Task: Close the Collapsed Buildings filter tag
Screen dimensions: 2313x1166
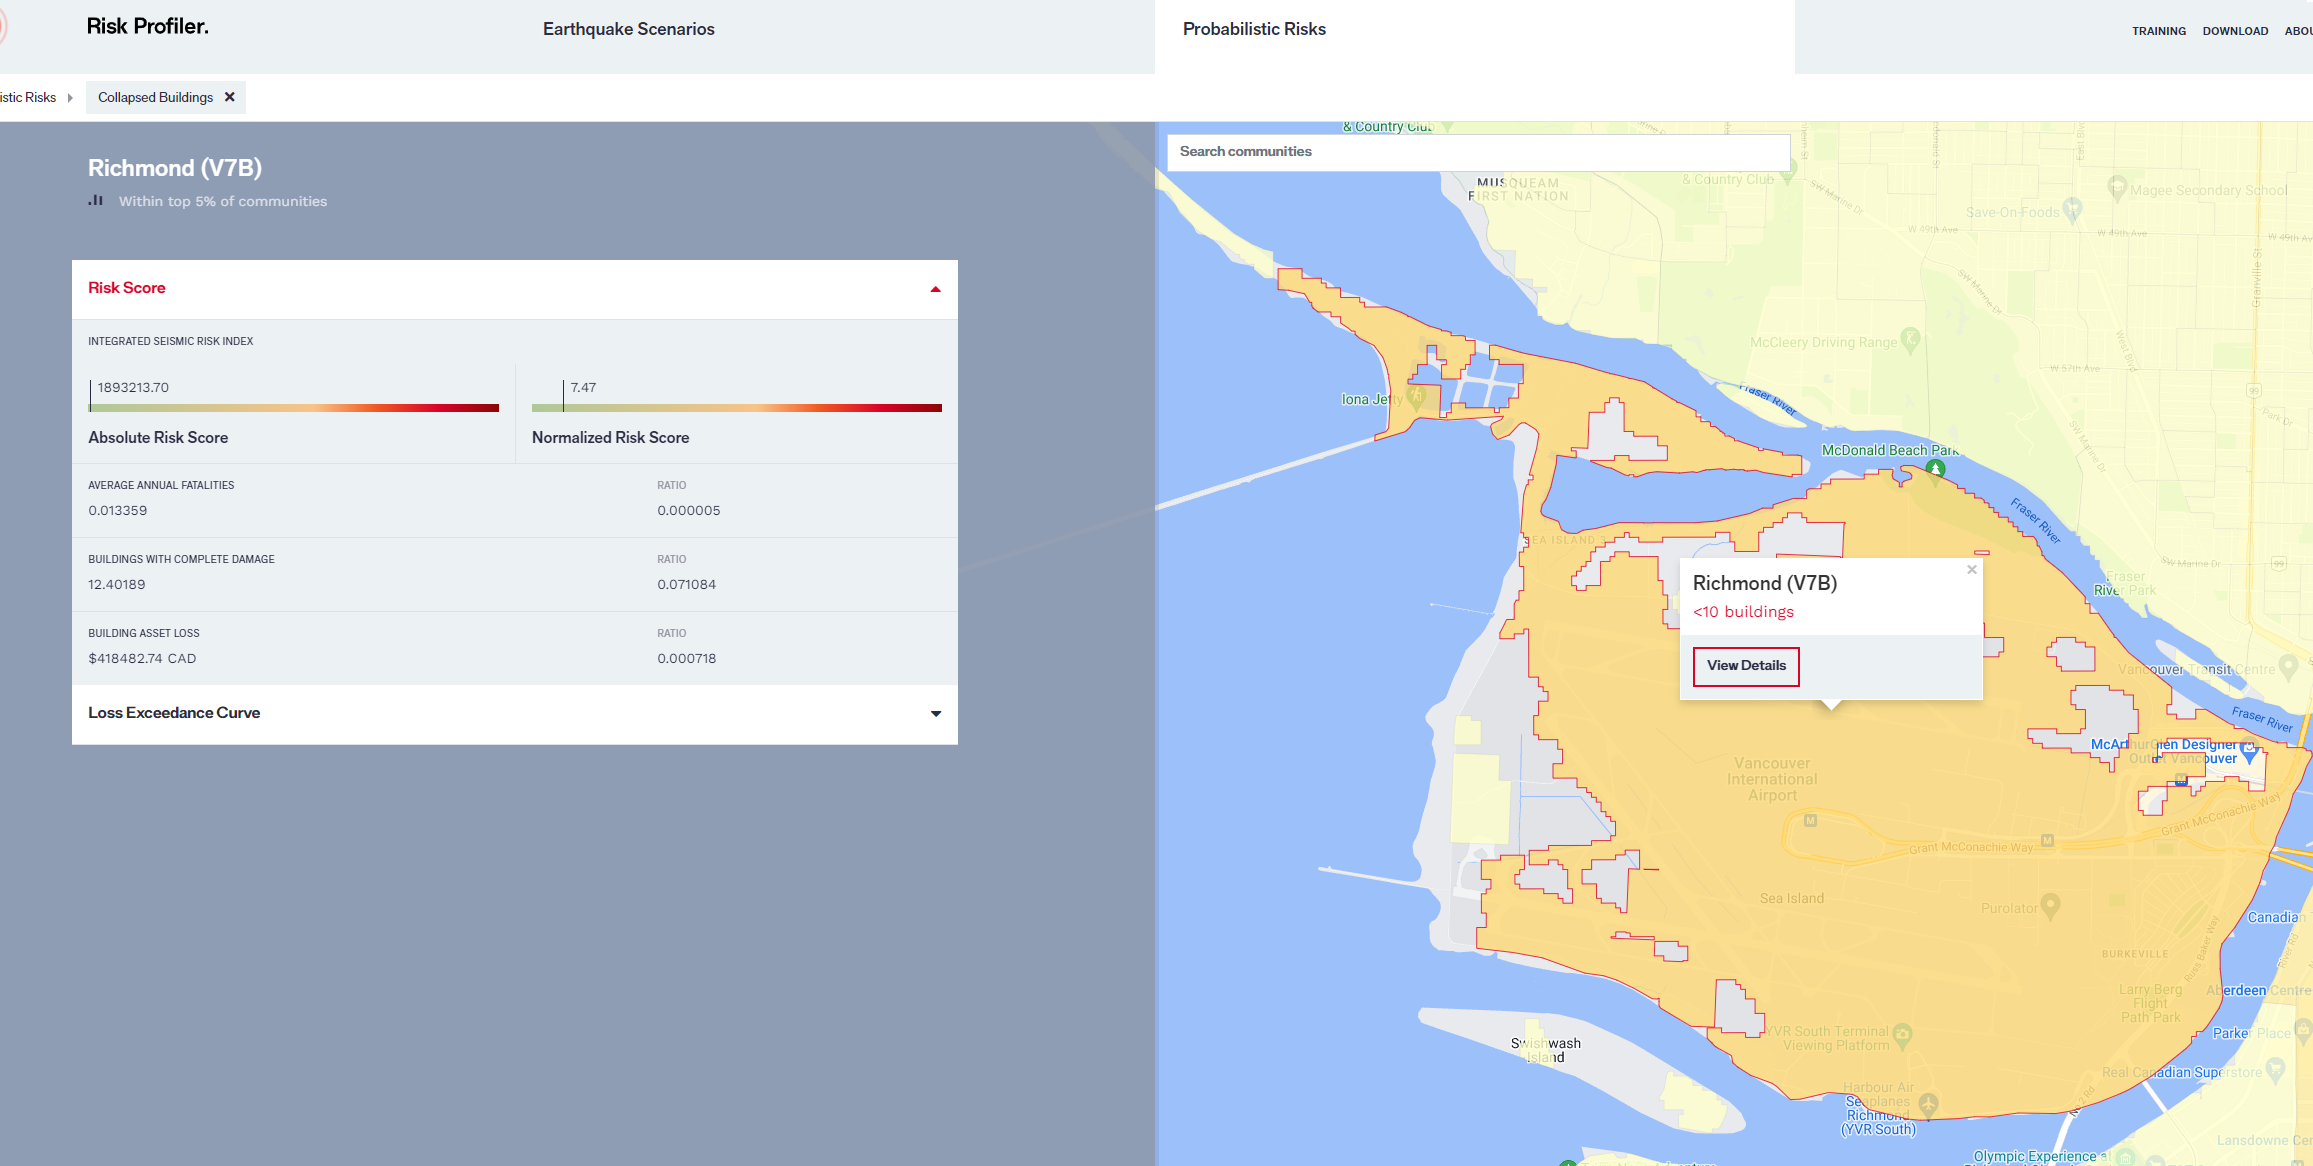Action: [x=229, y=97]
